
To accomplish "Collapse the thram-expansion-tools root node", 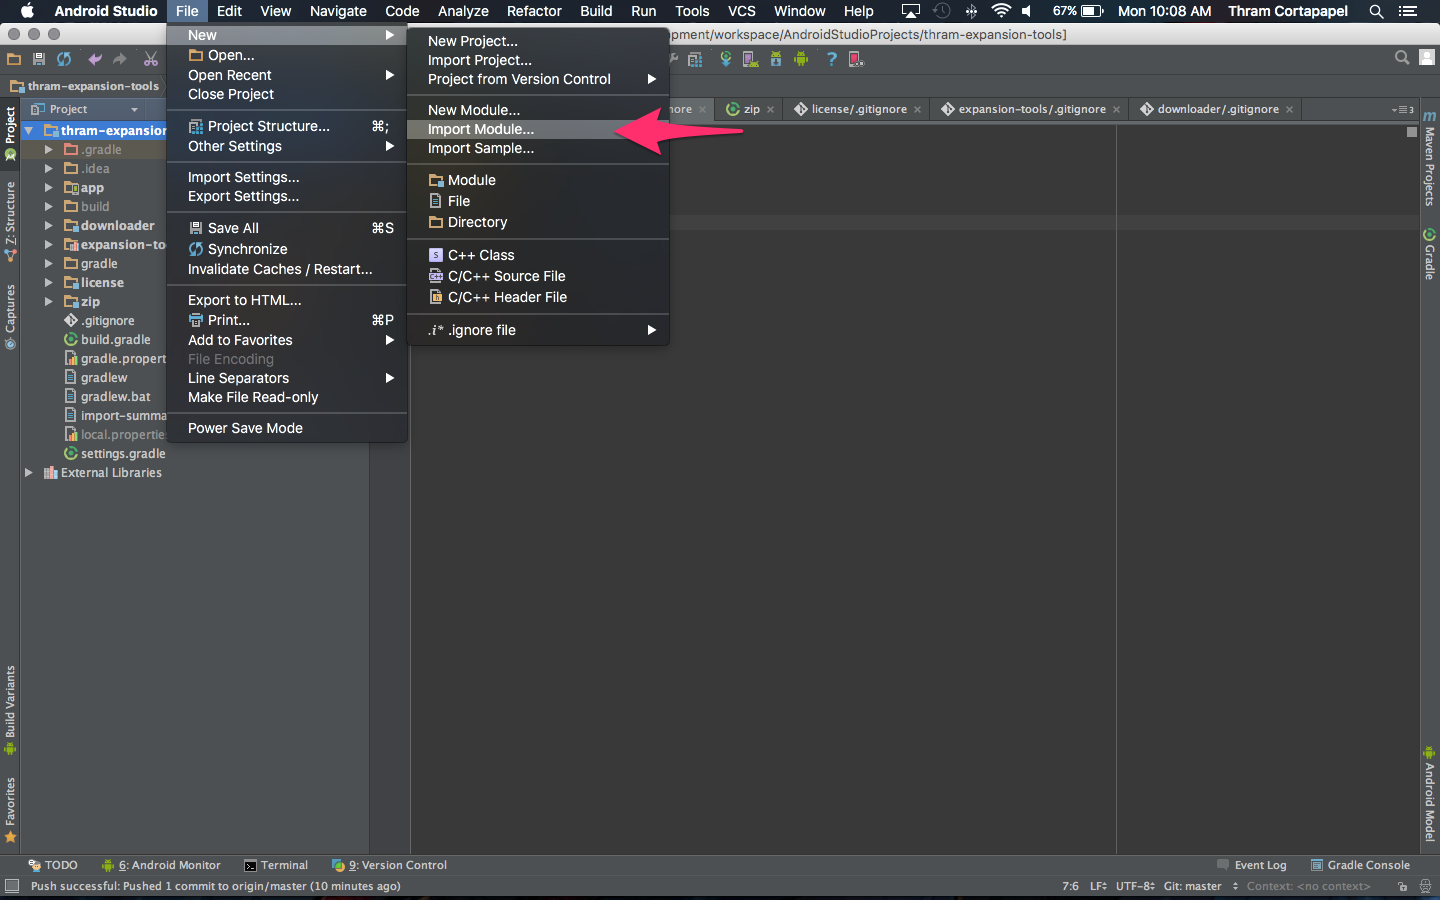I will click(x=29, y=130).
